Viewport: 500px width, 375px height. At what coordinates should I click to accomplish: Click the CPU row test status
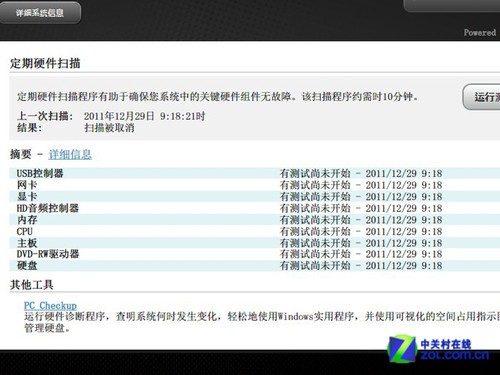(x=361, y=231)
